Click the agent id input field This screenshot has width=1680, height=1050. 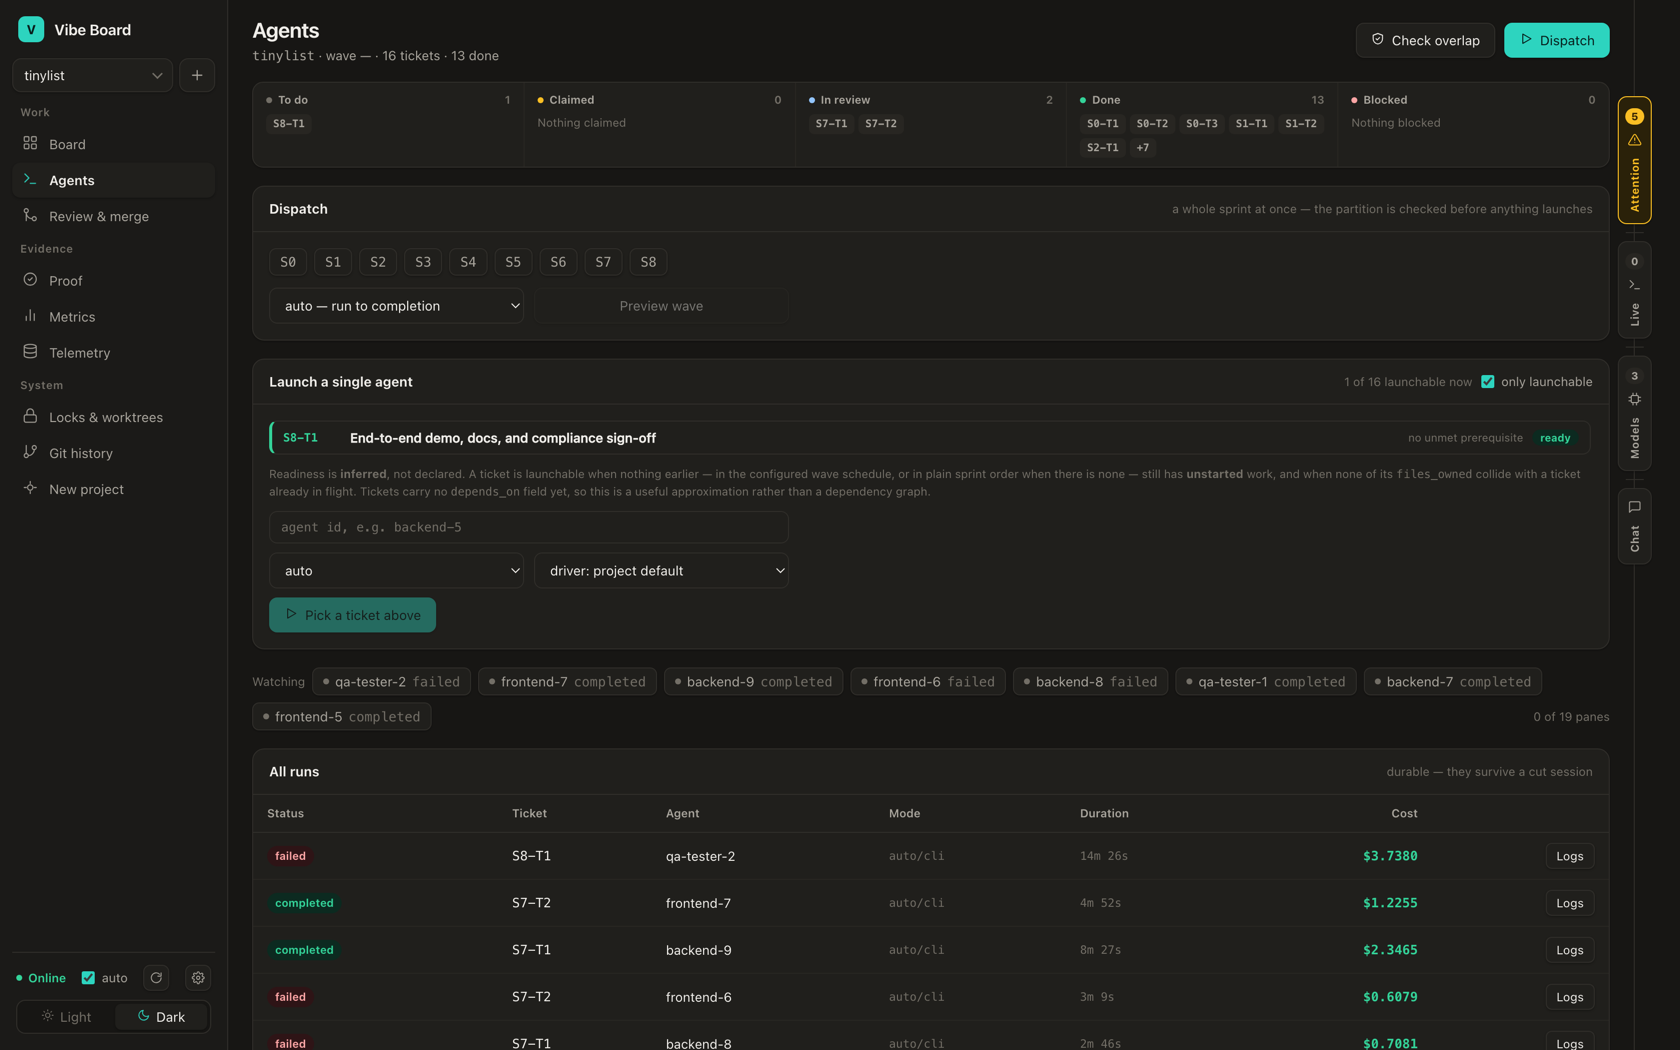[528, 527]
